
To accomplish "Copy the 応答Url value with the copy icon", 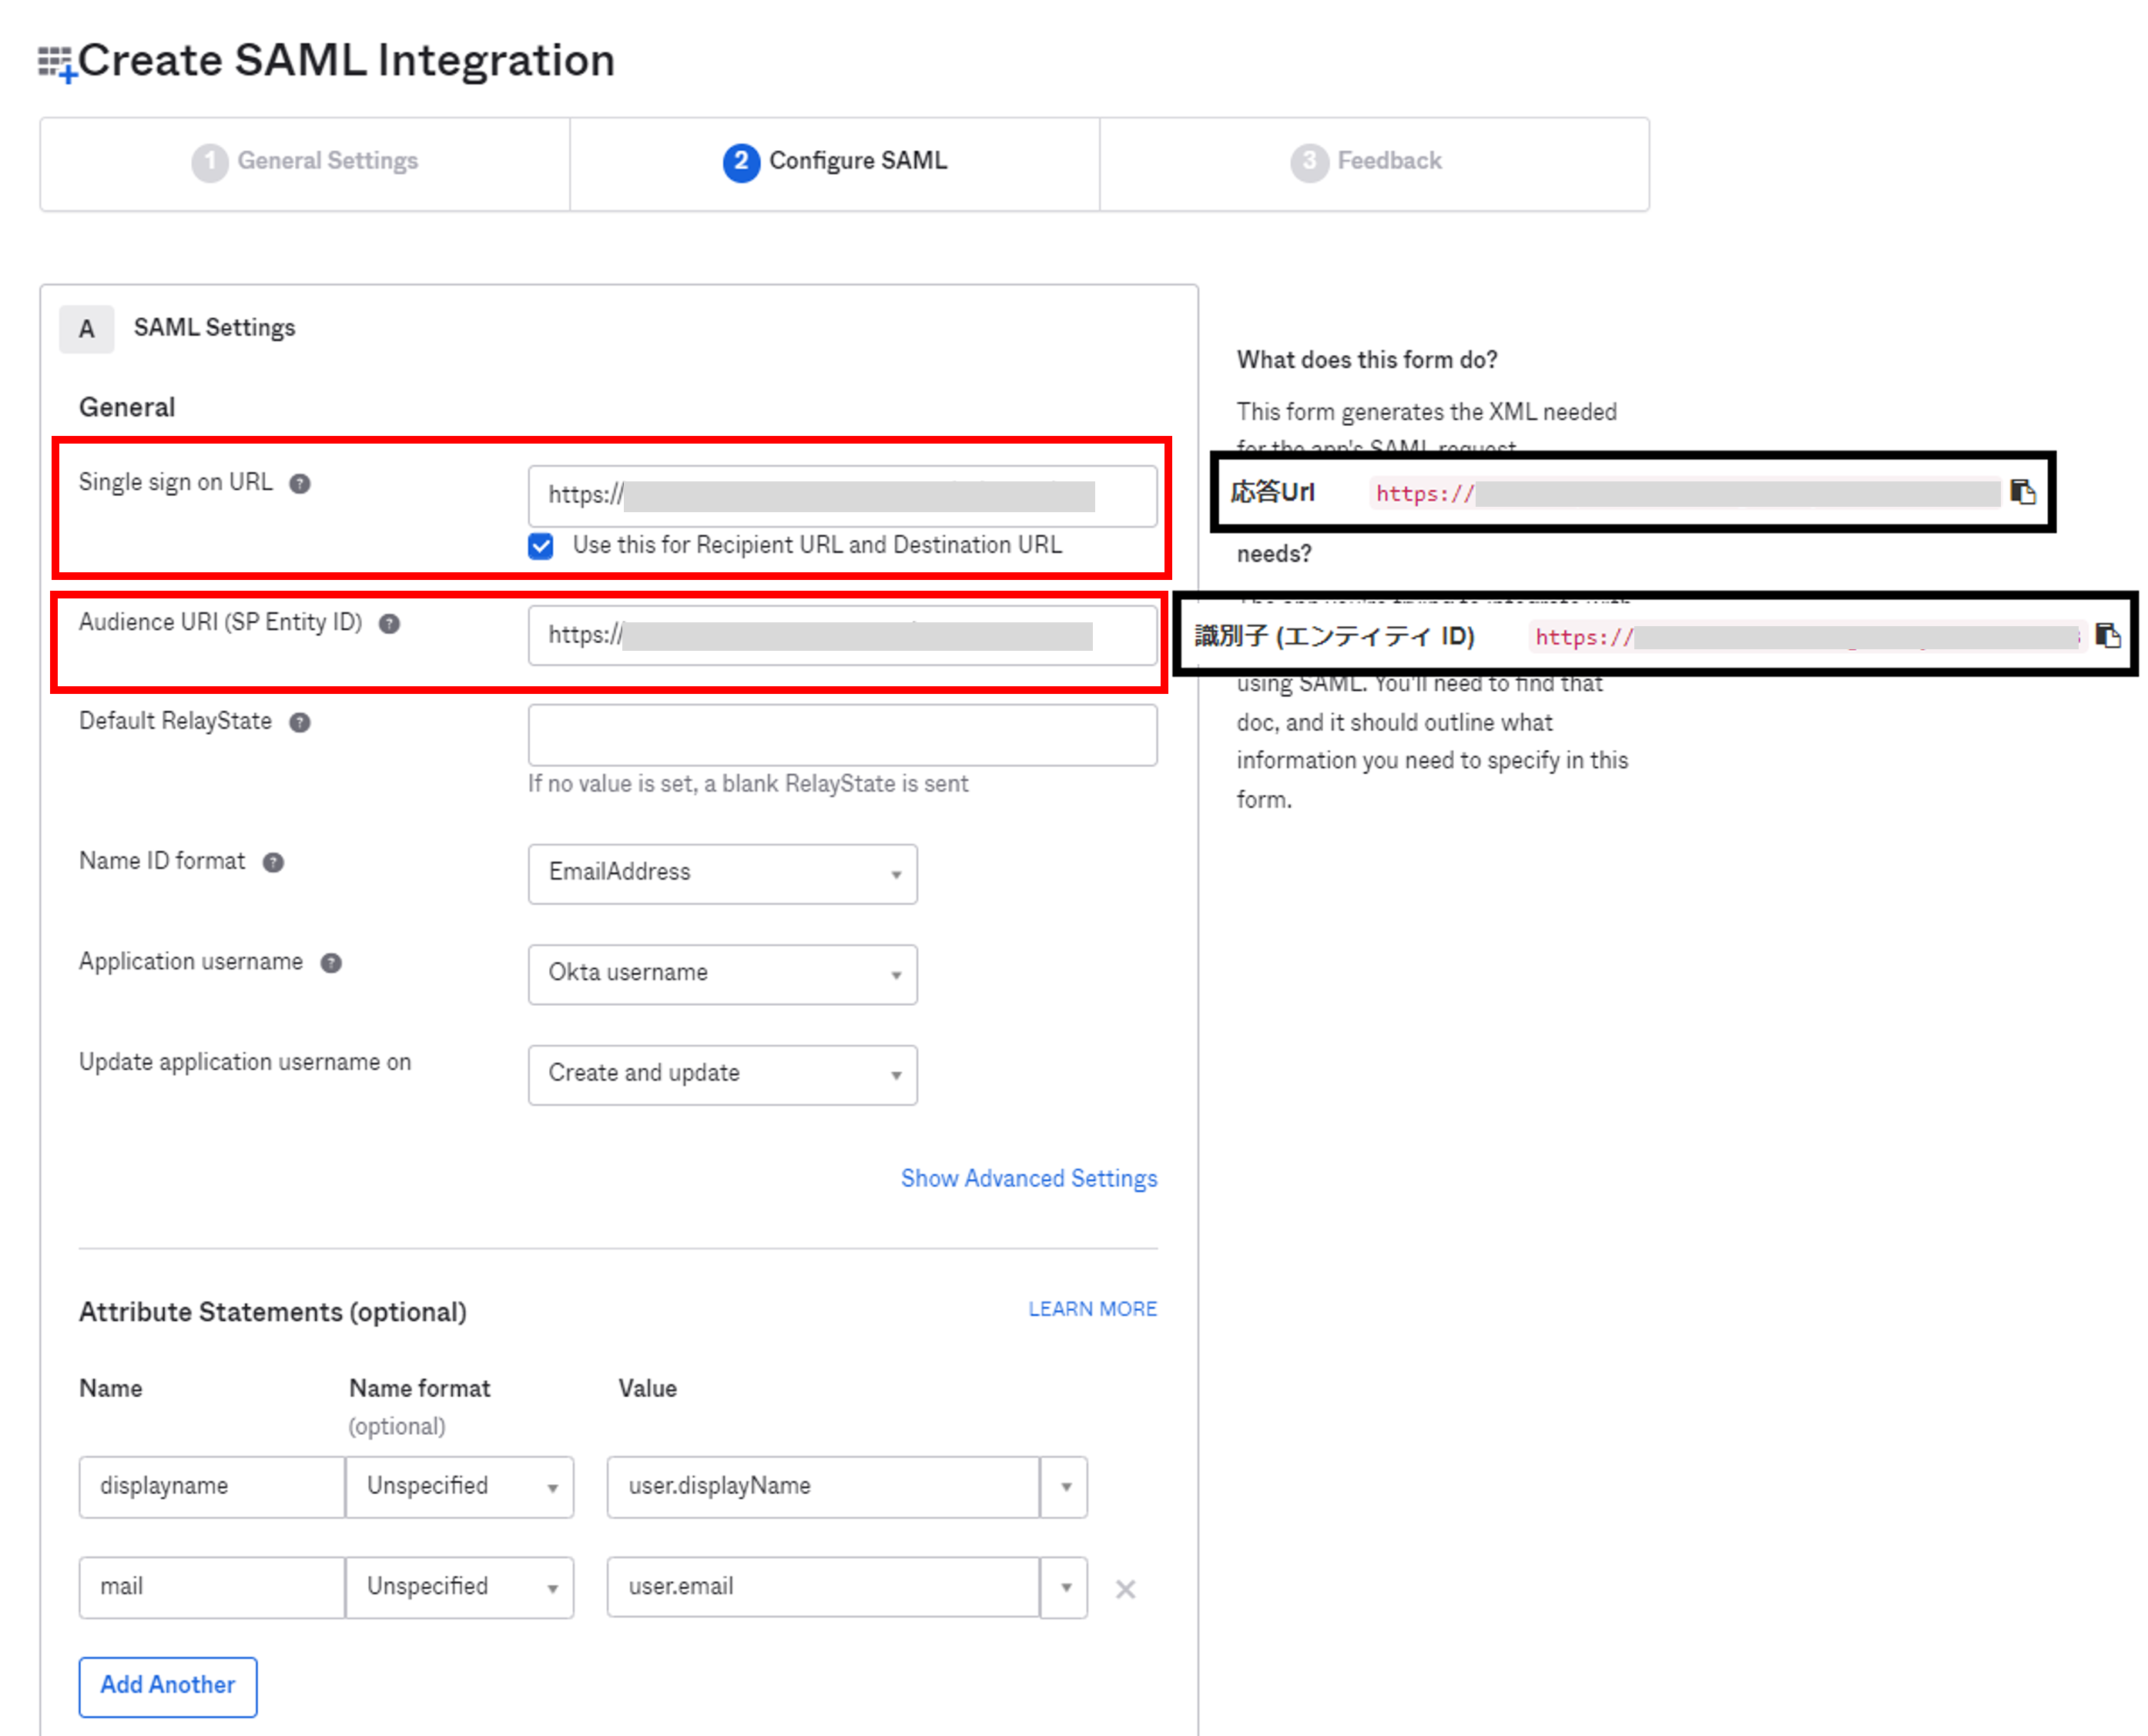I will [x=2022, y=492].
